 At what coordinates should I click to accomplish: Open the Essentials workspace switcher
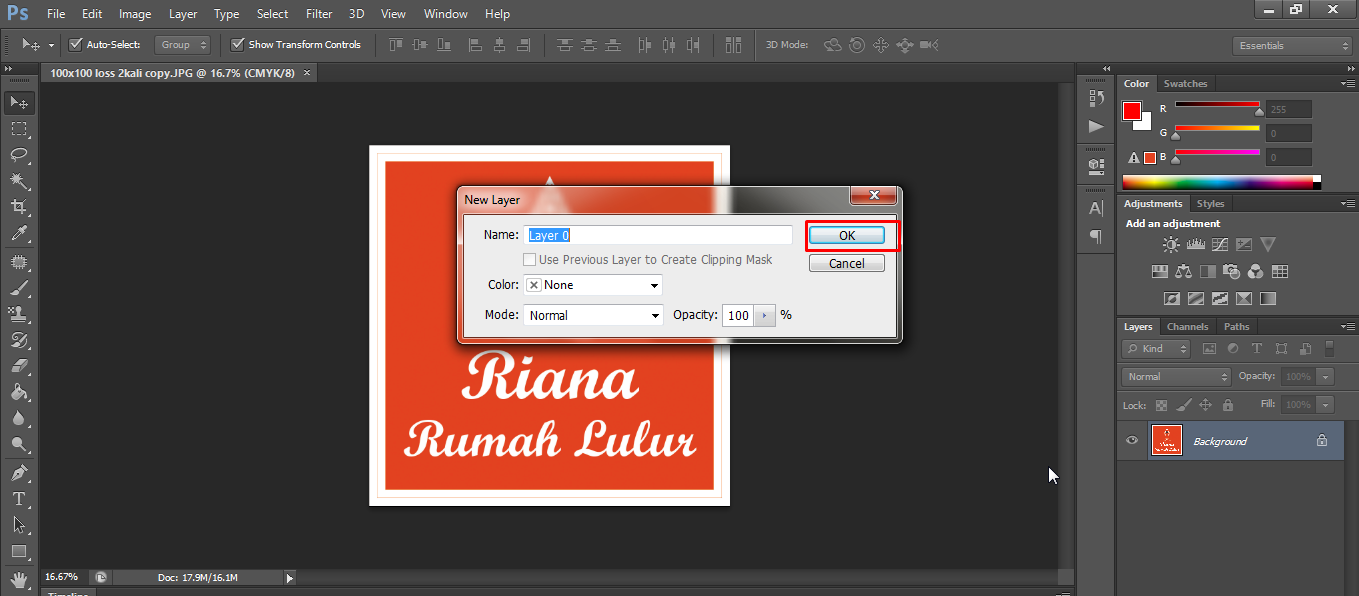pos(1291,44)
